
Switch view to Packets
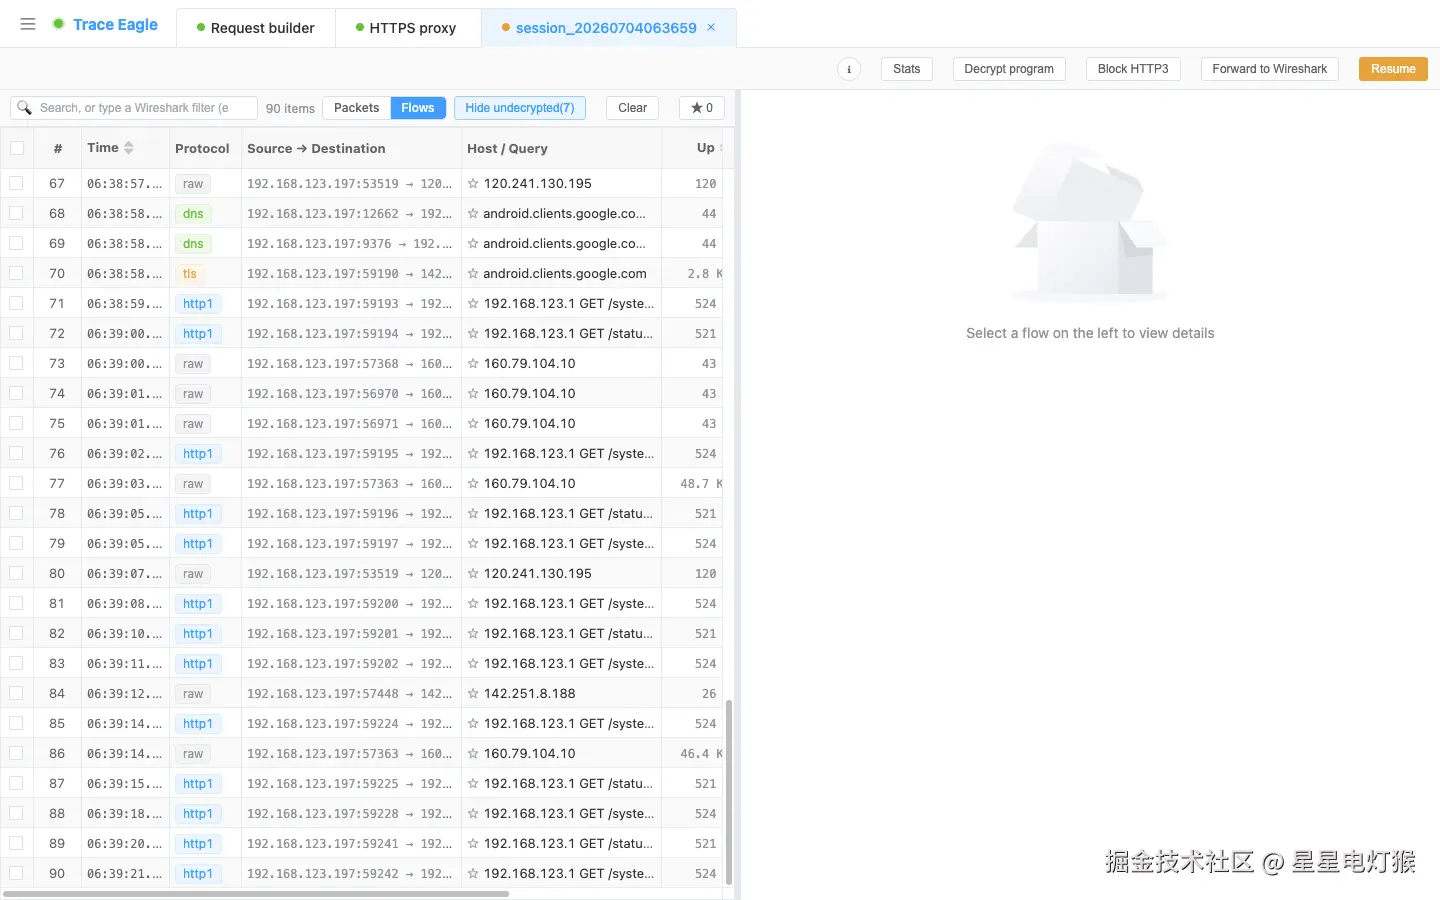coord(356,108)
